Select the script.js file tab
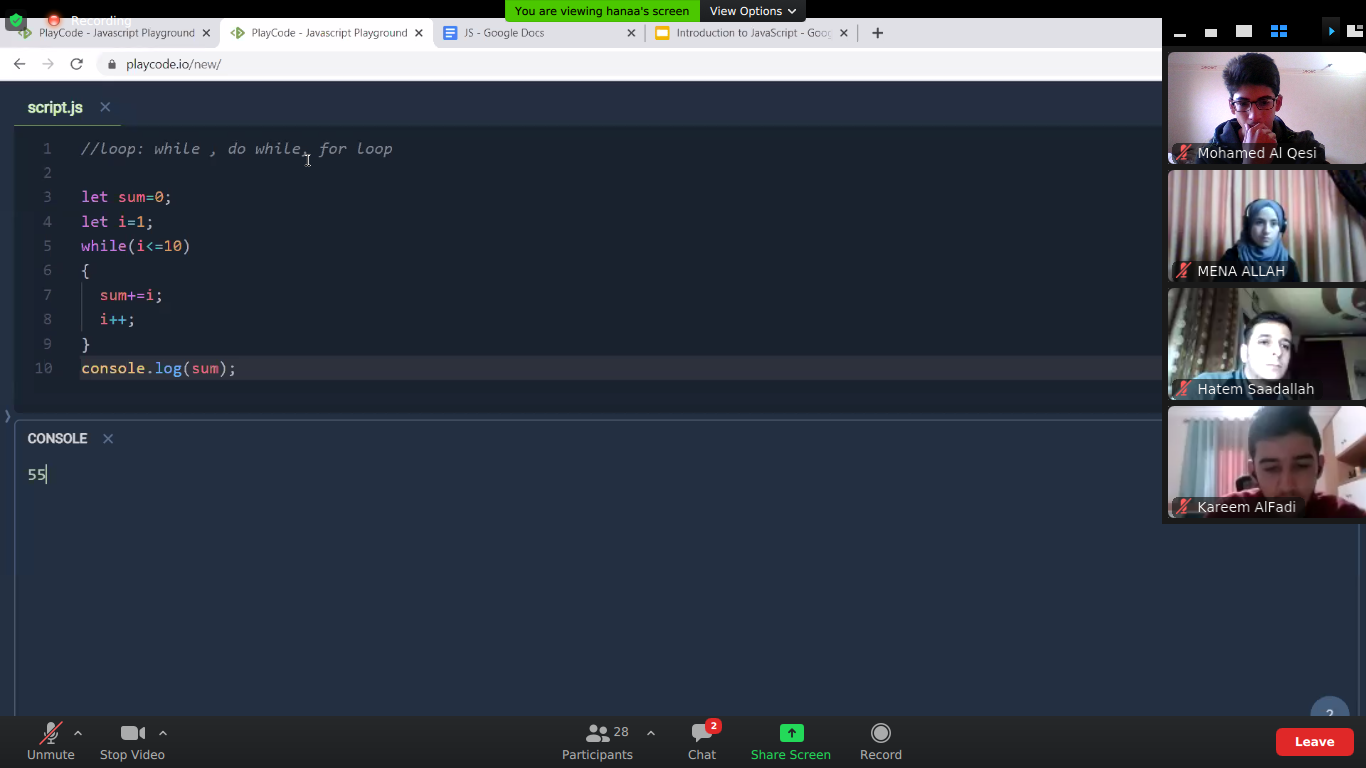Viewport: 1366px width, 768px height. (55, 107)
